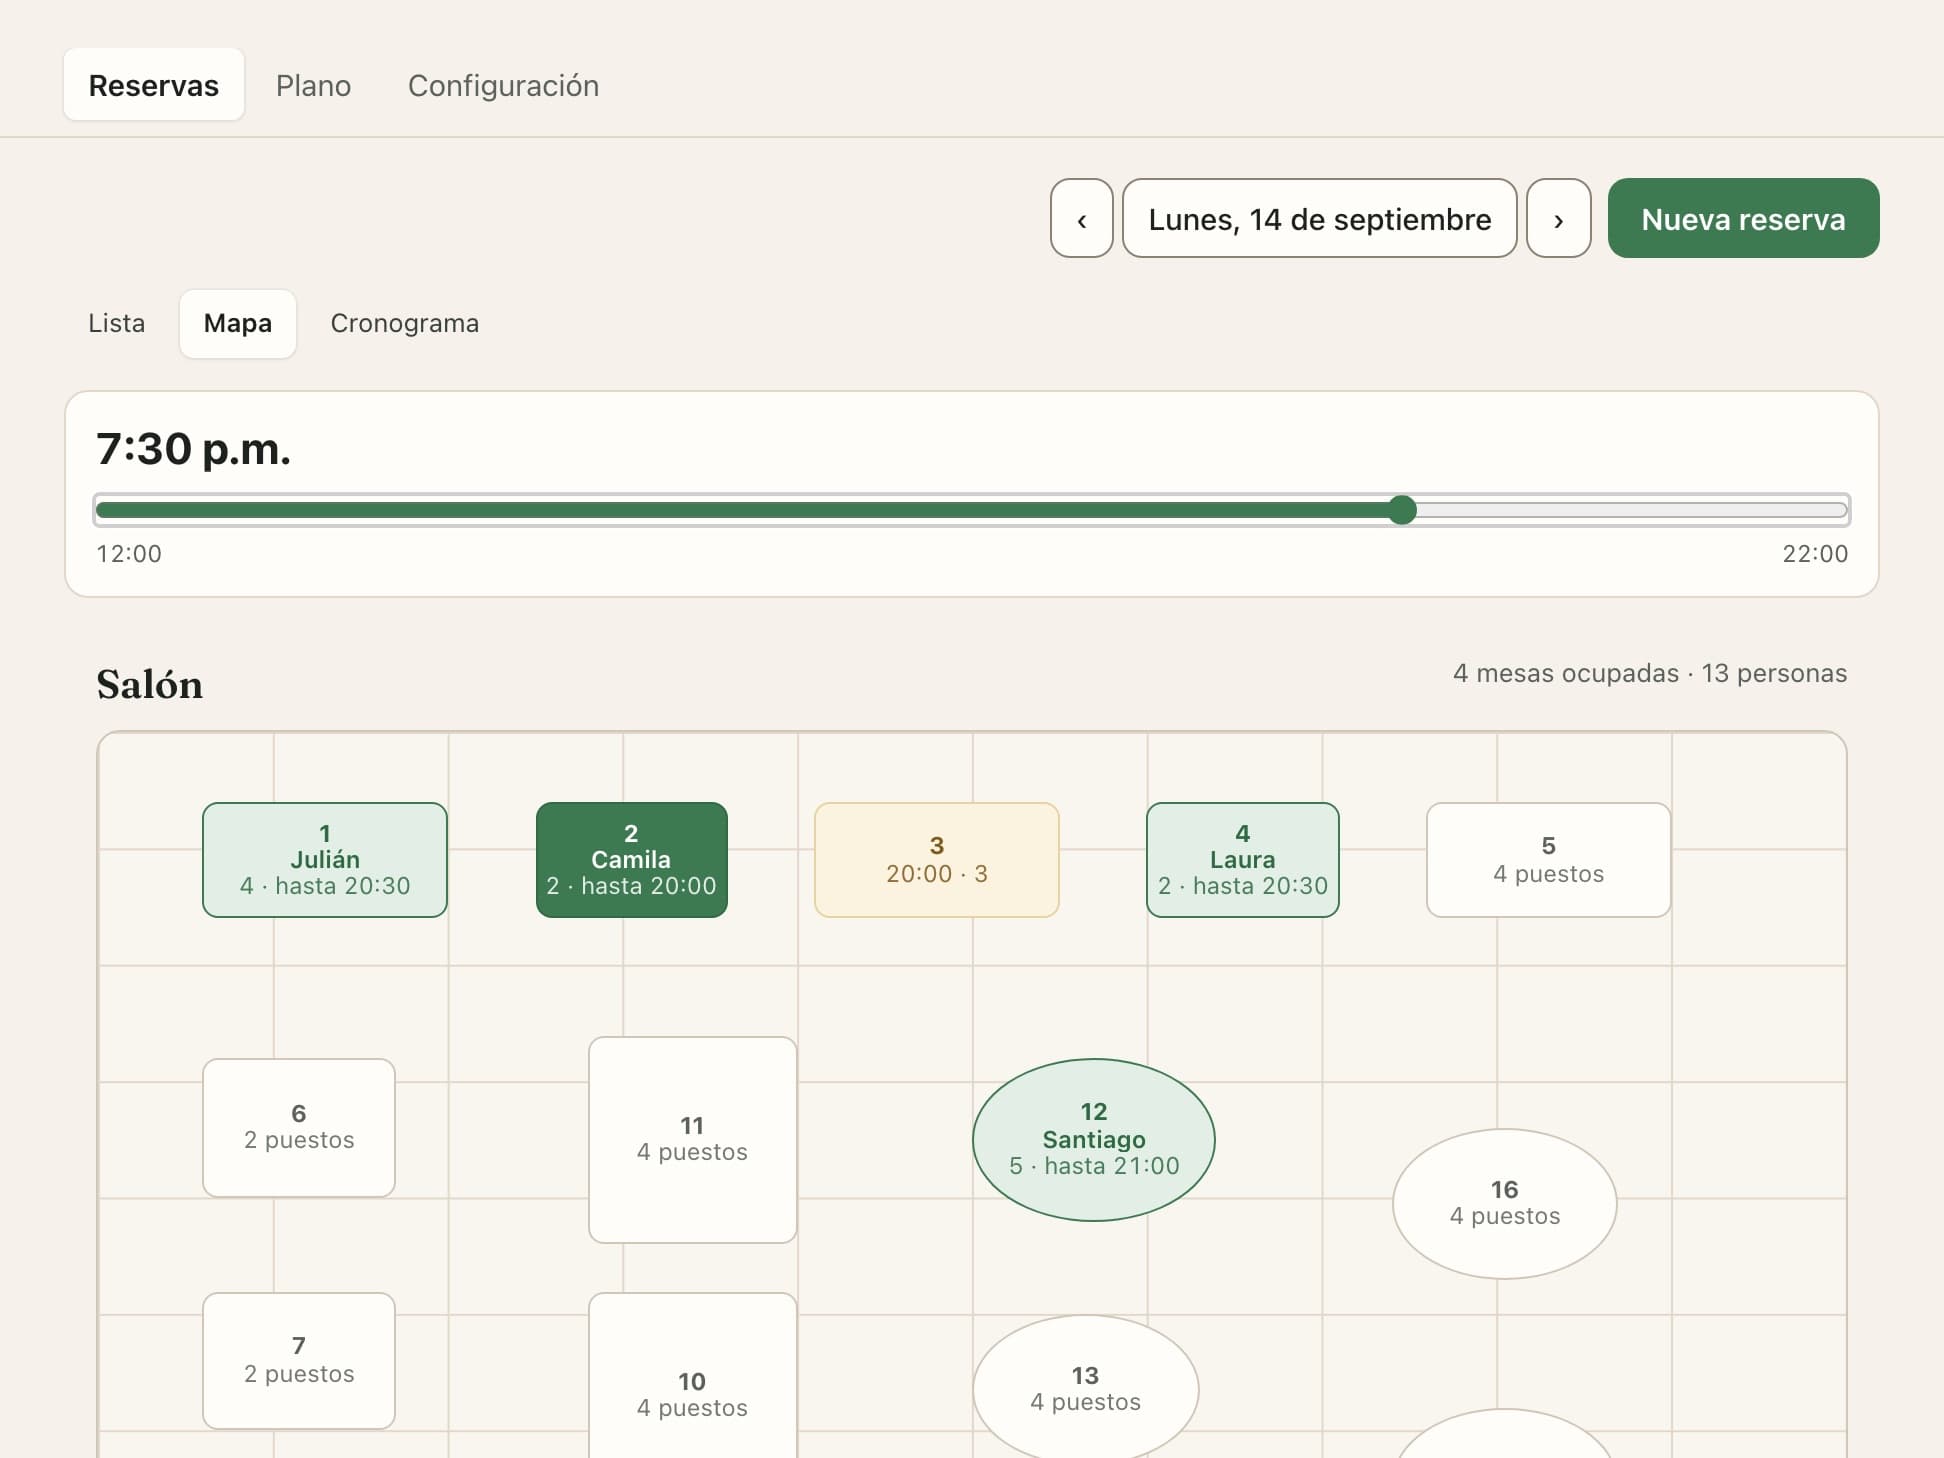Select round table 13 with 4 puestos
Viewport: 1944px width, 1458px height.
1086,1388
